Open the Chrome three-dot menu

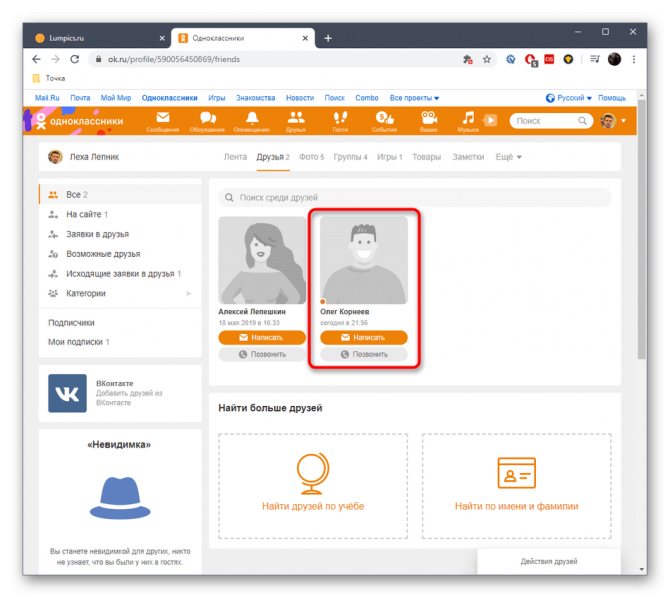click(x=634, y=59)
